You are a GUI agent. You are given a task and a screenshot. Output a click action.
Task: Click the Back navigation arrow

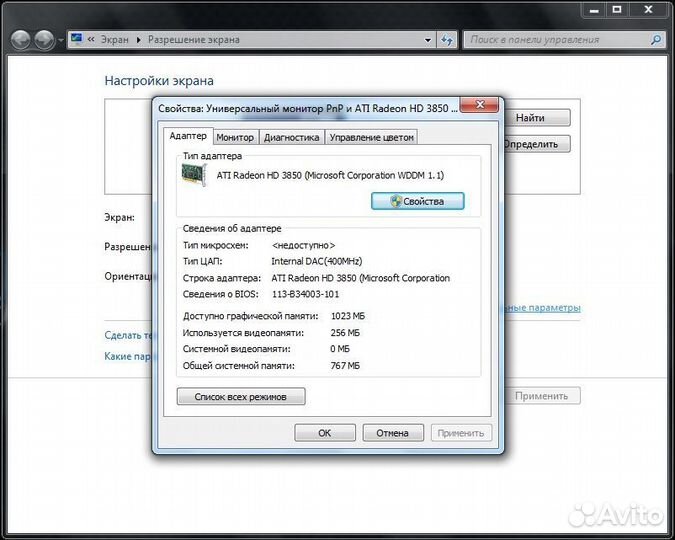(20, 40)
